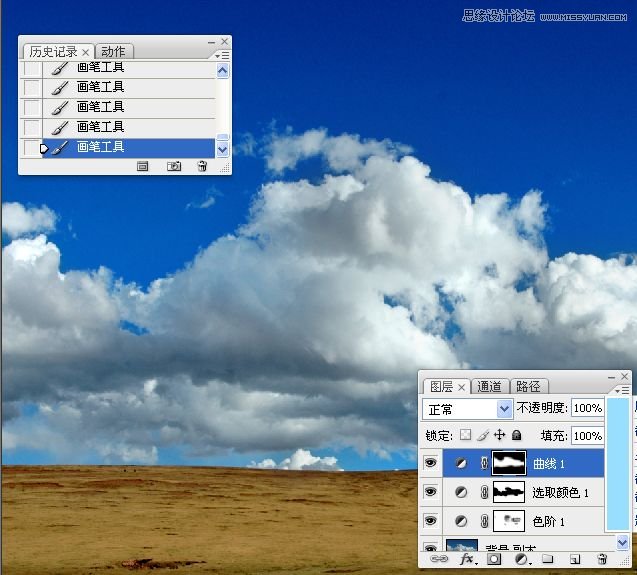The width and height of the screenshot is (637, 575).
Task: Enable lock transparent pixels option
Action: pyautogui.click(x=465, y=436)
